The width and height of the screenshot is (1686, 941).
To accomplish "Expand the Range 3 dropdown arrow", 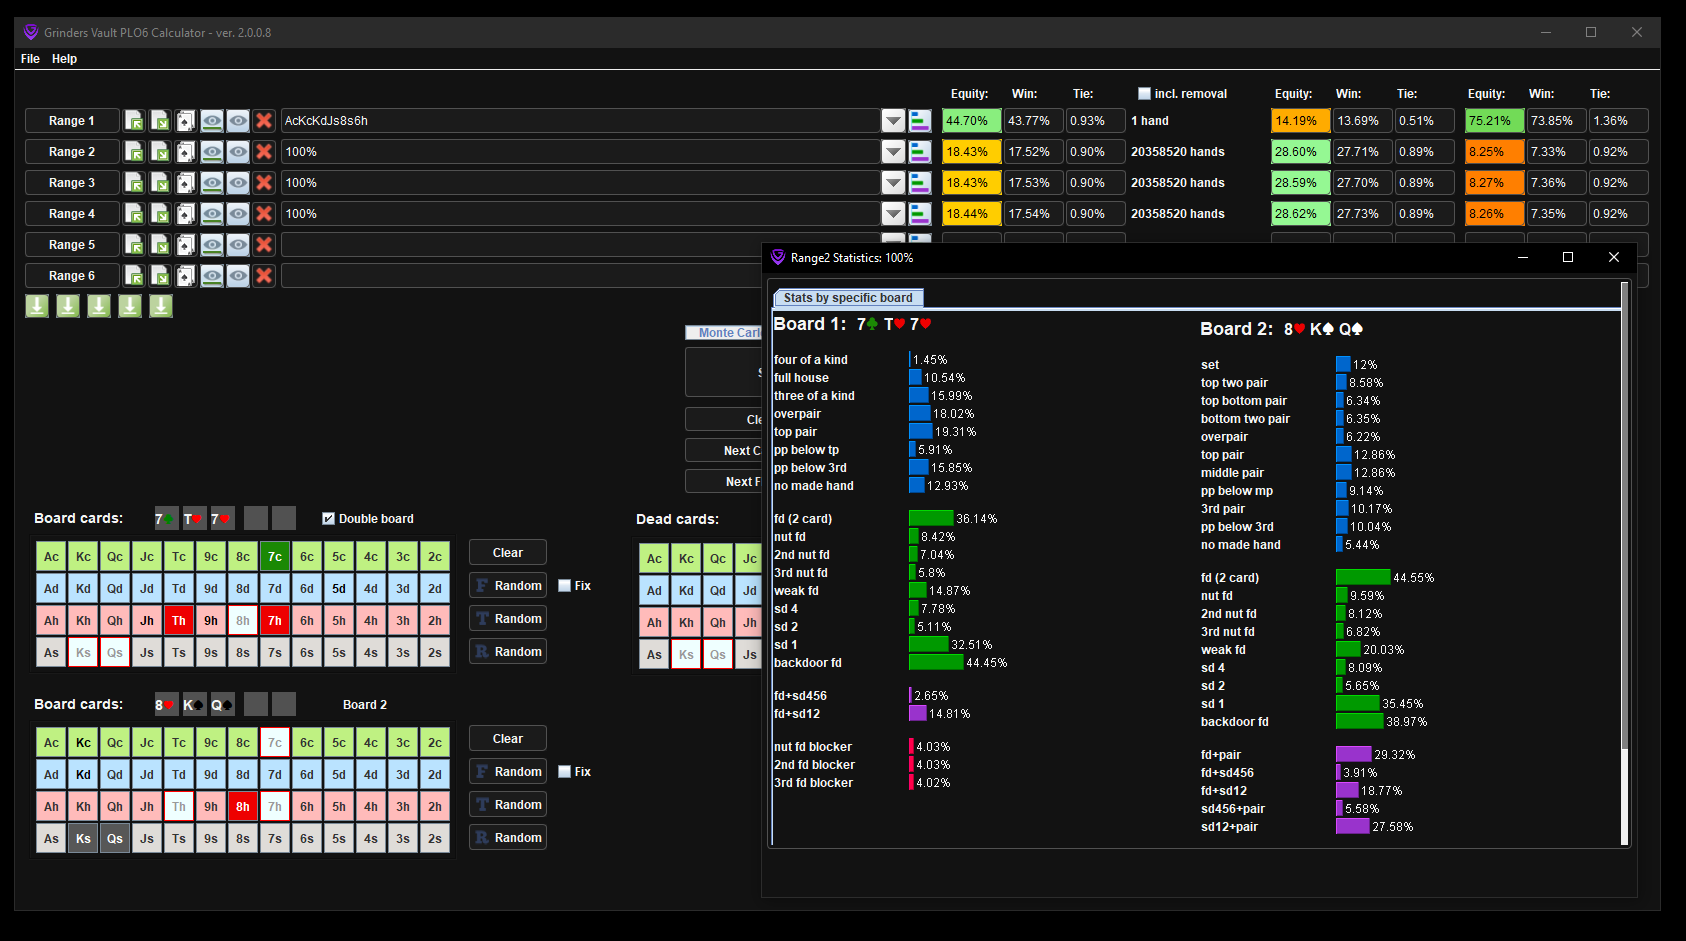I will point(893,183).
